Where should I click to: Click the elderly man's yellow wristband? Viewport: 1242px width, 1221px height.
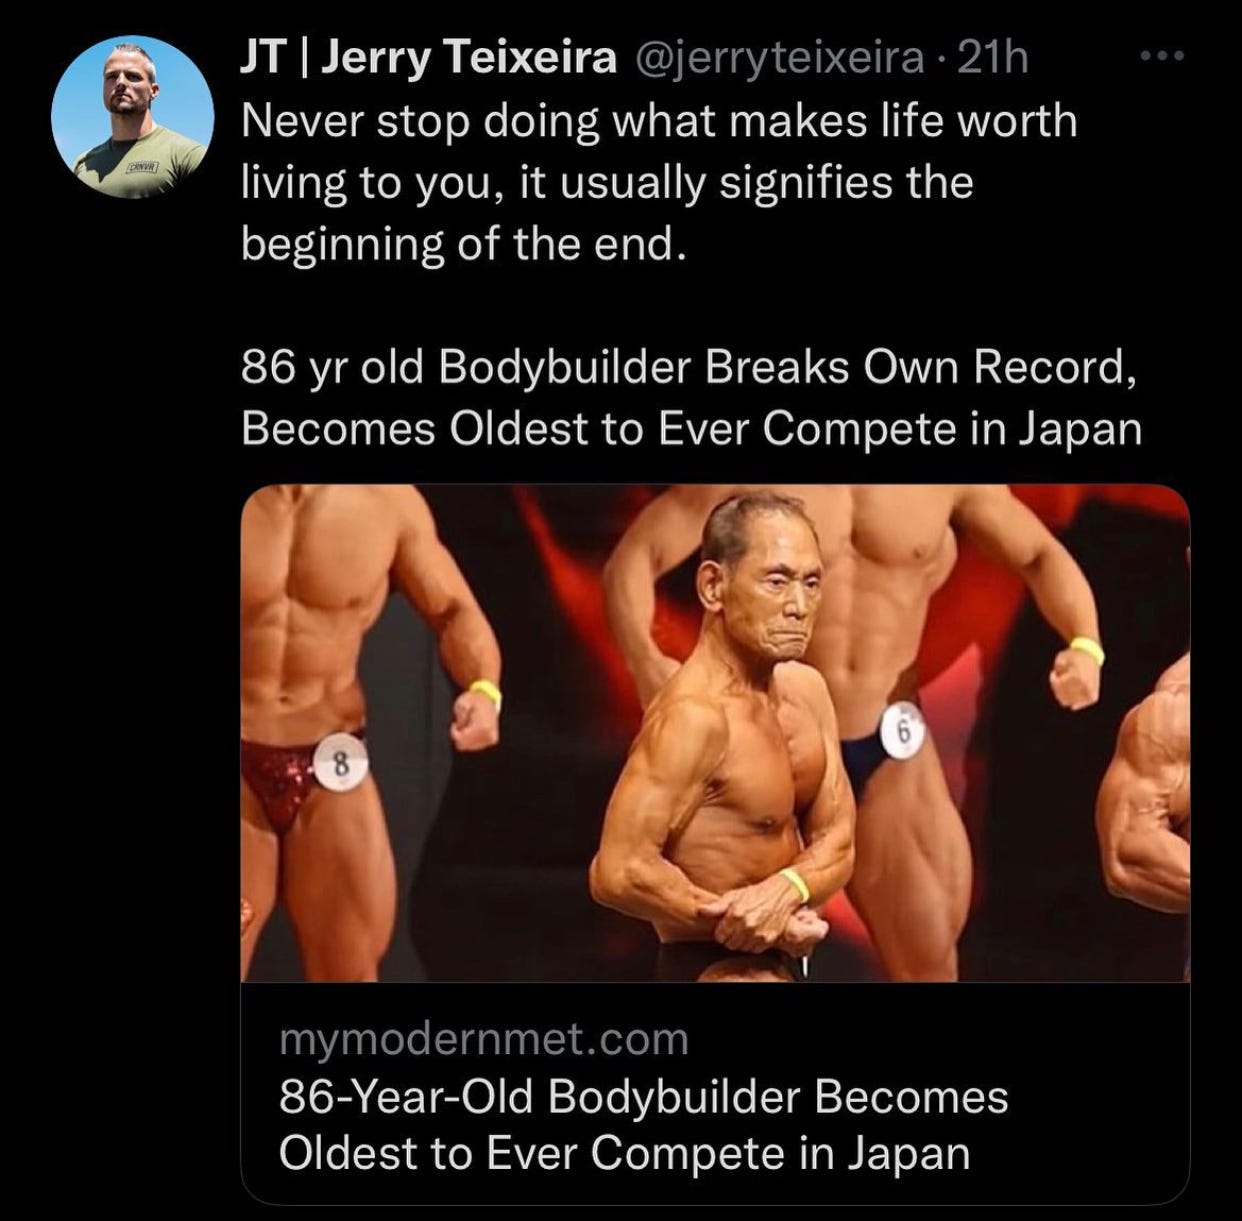click(x=794, y=885)
